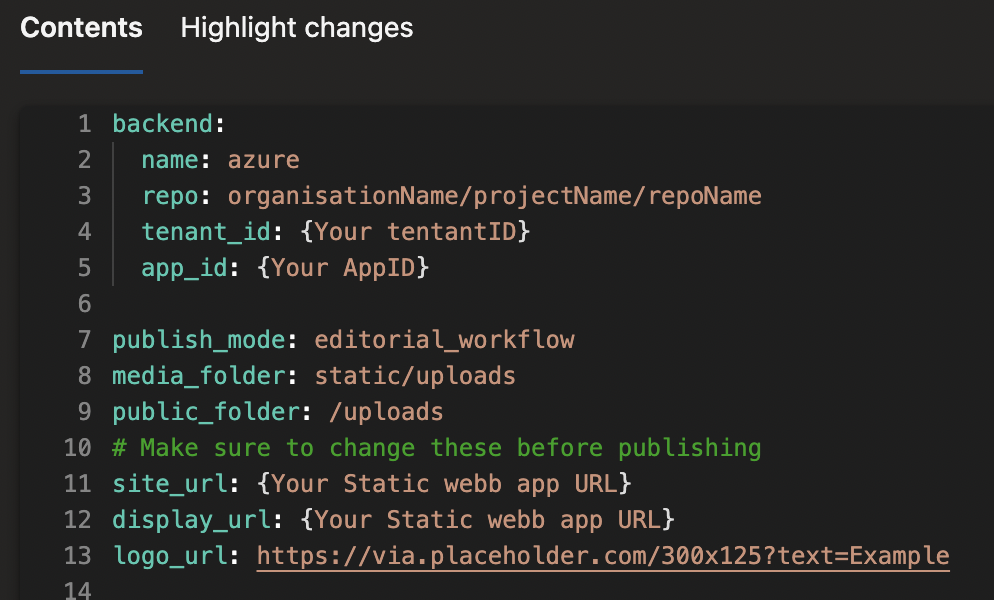
Task: Click the green 'Make sure to change' comment
Action: (436, 448)
